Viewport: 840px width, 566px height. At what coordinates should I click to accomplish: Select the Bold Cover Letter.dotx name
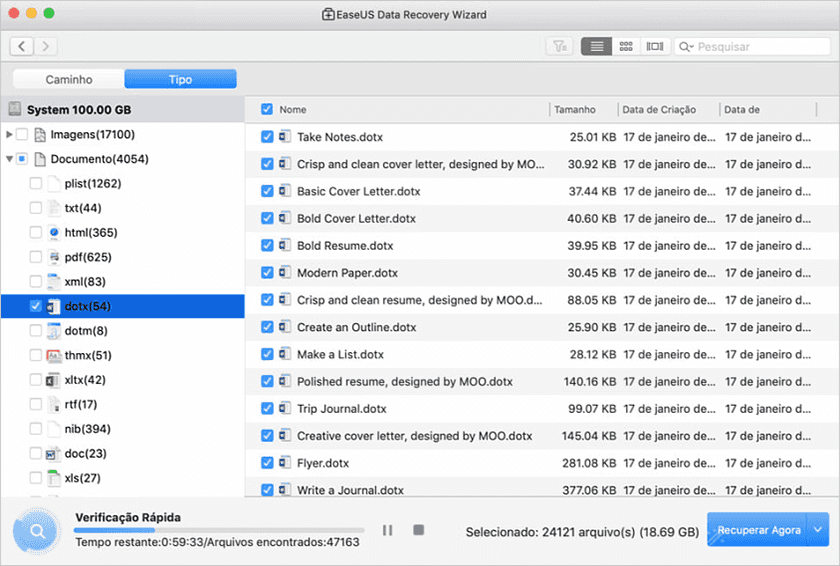pos(356,218)
